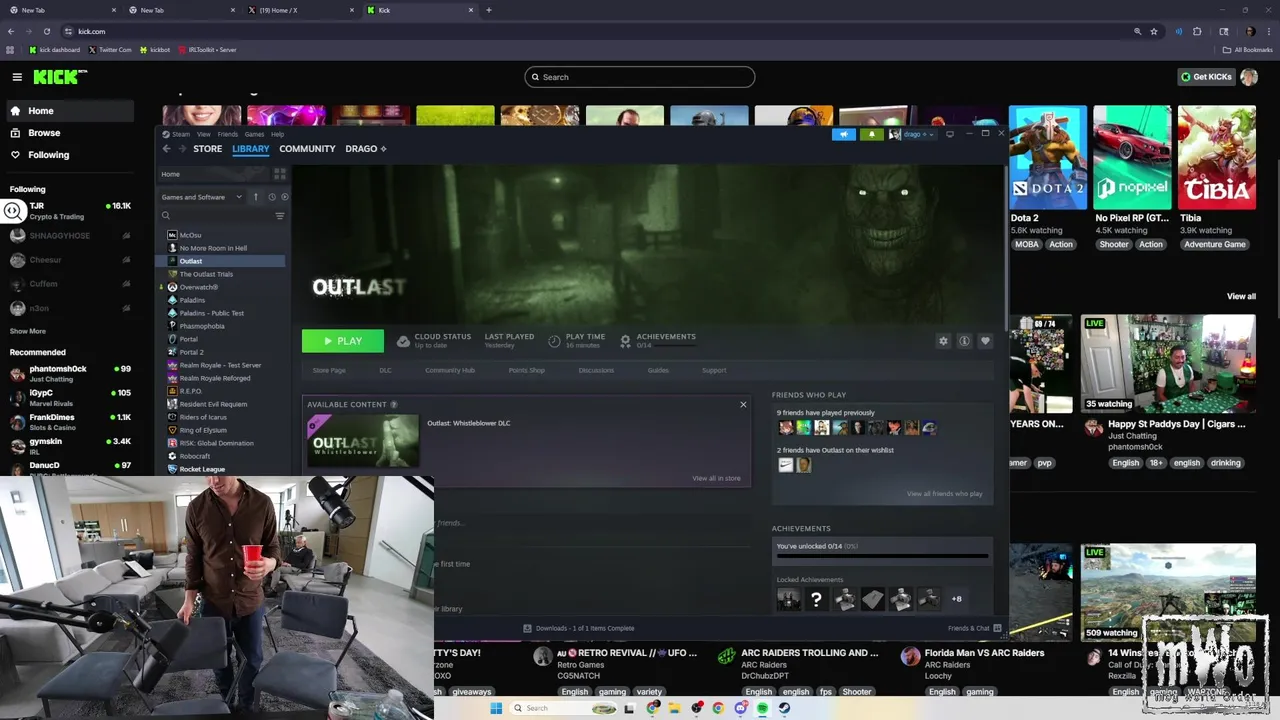Open Outlast Community Hub tab
The height and width of the screenshot is (720, 1280).
click(450, 370)
